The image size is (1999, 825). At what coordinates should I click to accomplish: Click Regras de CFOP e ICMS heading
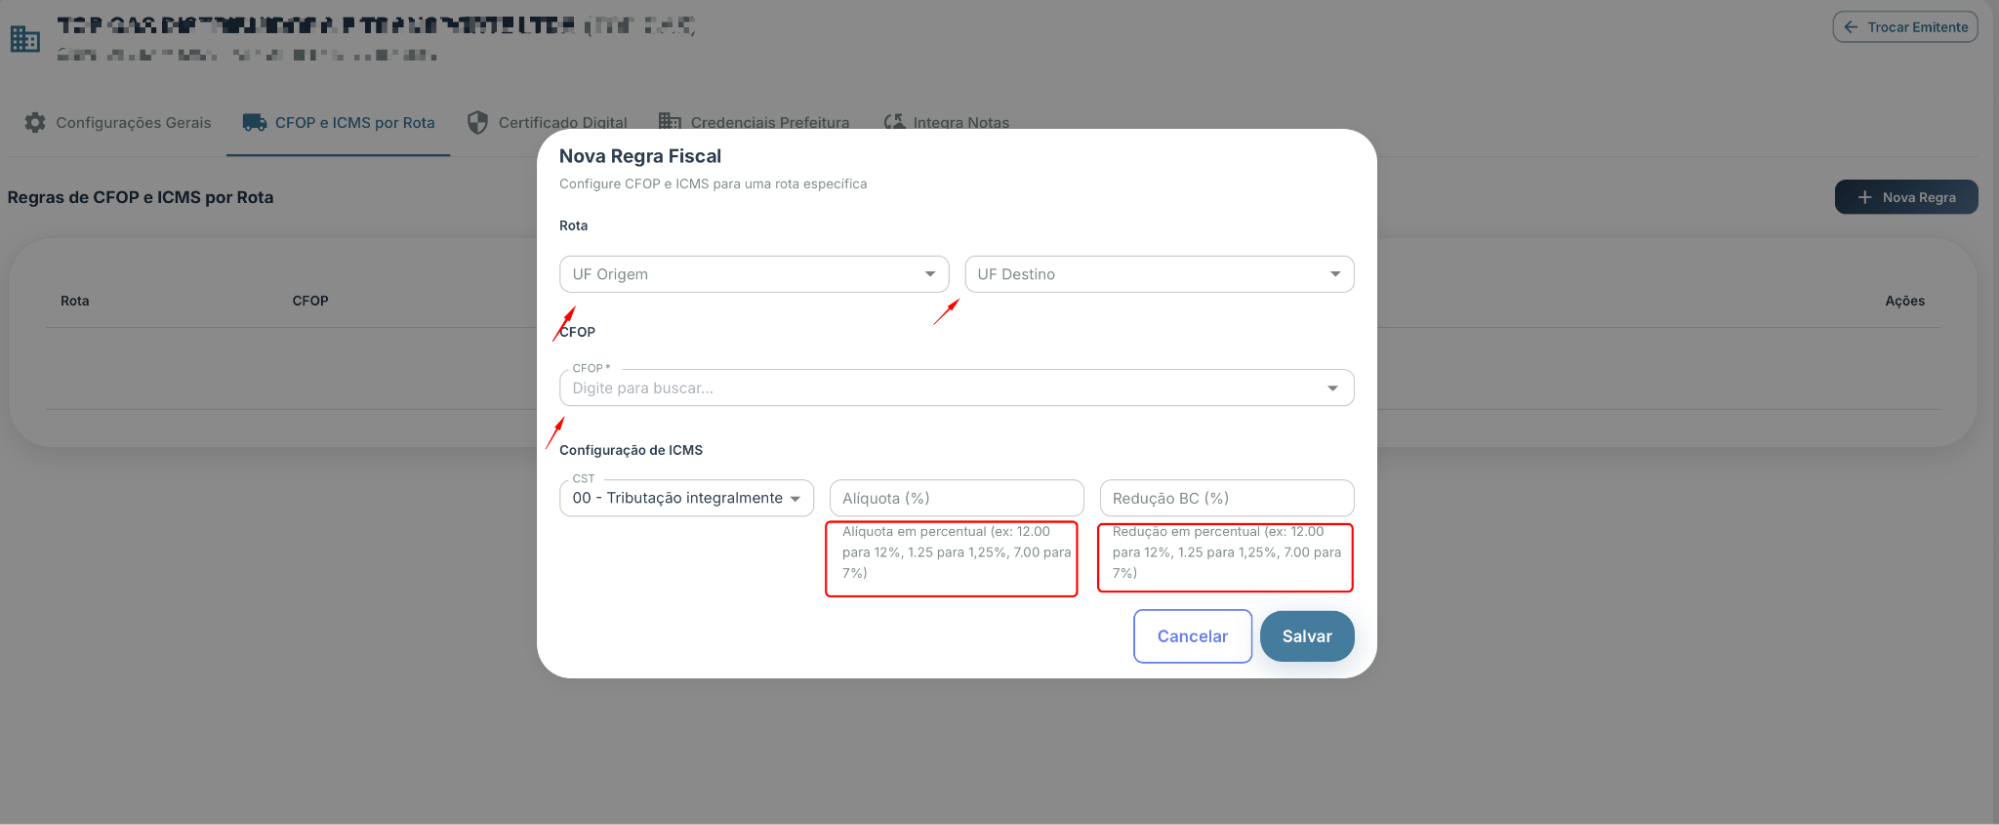tap(140, 197)
